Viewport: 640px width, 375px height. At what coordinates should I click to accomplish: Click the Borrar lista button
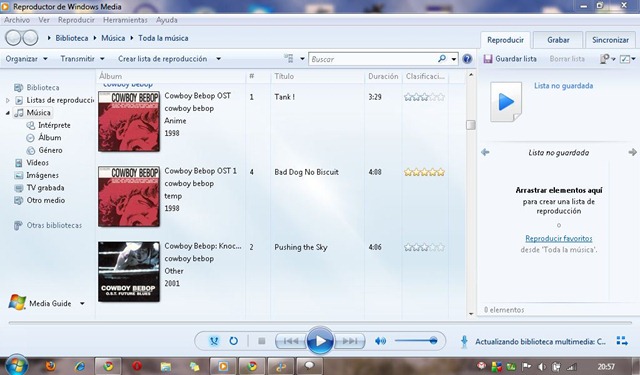567,59
